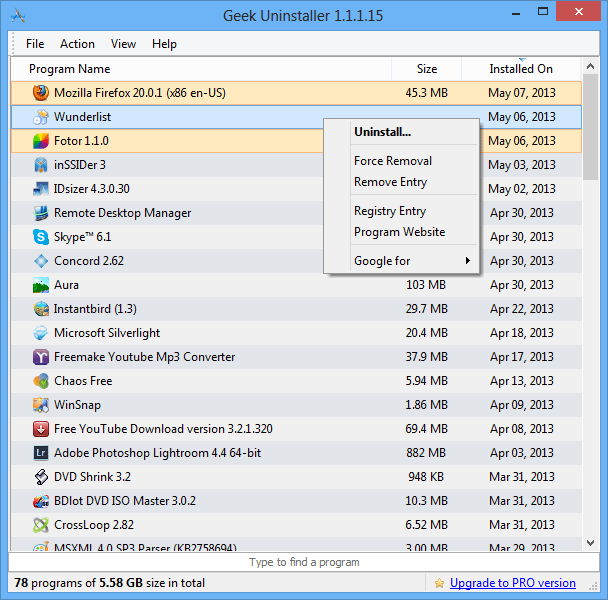Focus the Type to find a program field
The image size is (608, 600).
[x=304, y=562]
